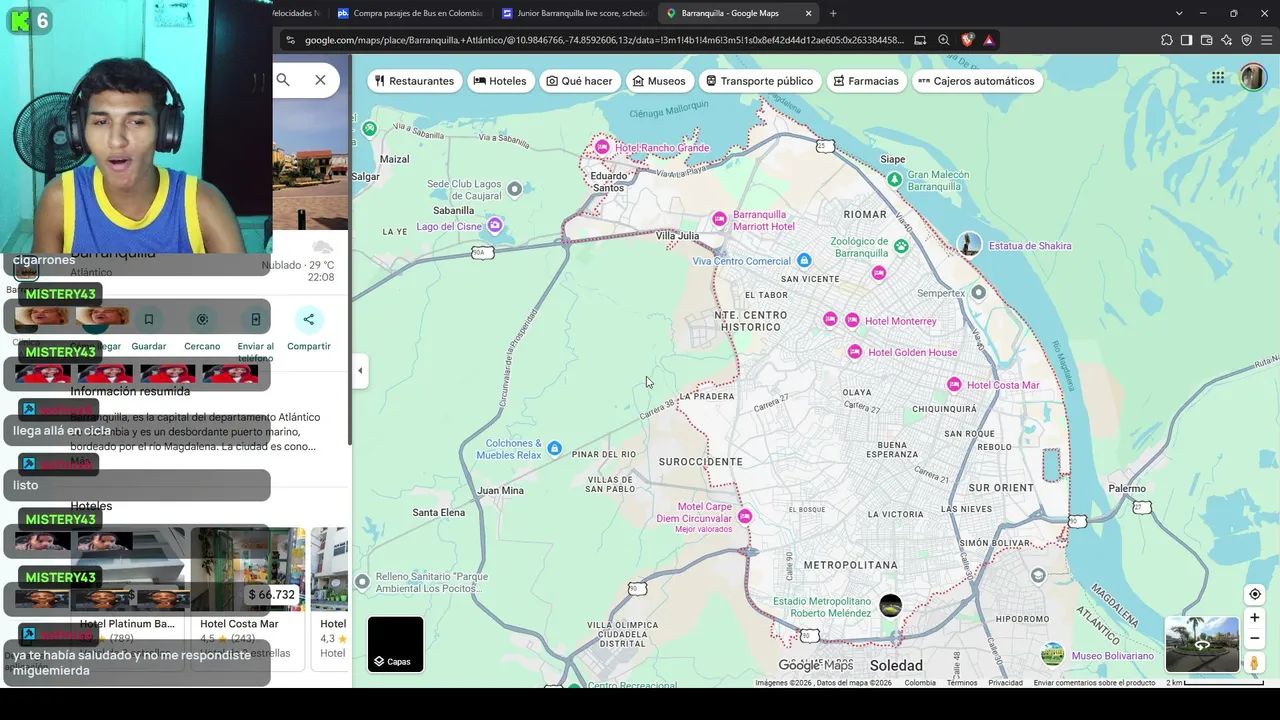Open Enviar comentarios sobre el producto link
The image size is (1280, 720).
pos(1094,683)
